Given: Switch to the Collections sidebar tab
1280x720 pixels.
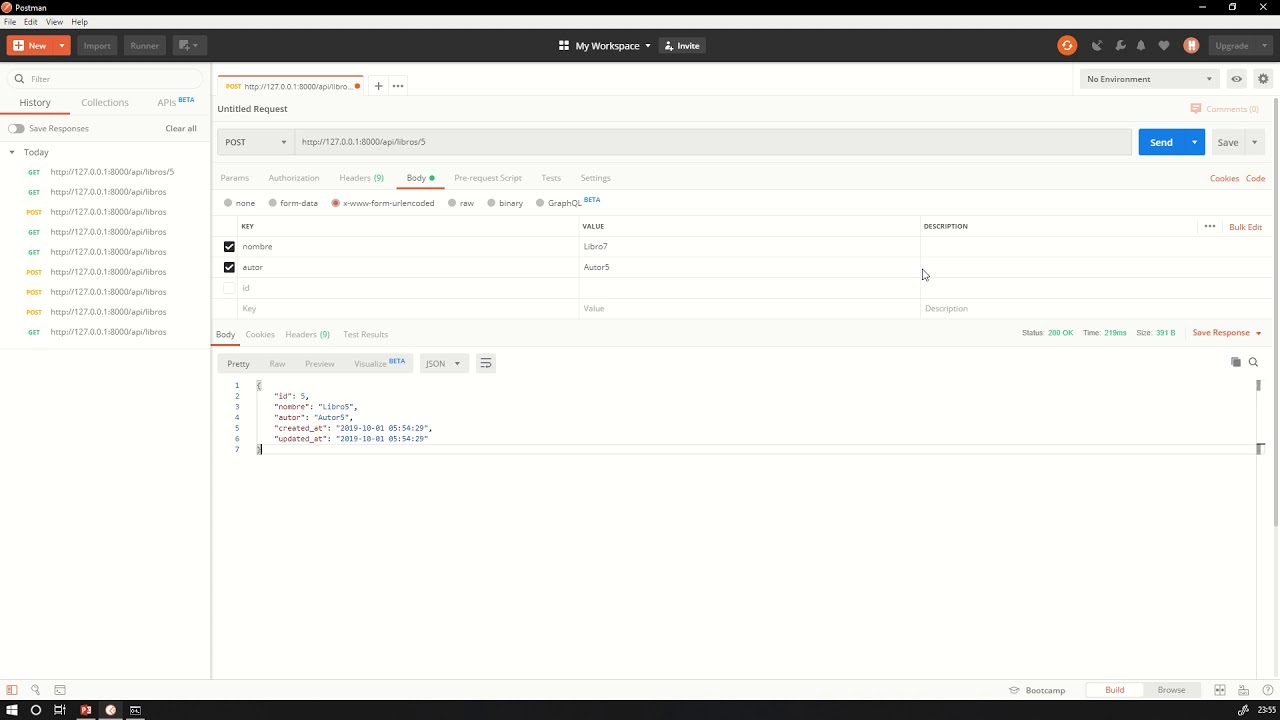Looking at the screenshot, I should (x=105, y=102).
